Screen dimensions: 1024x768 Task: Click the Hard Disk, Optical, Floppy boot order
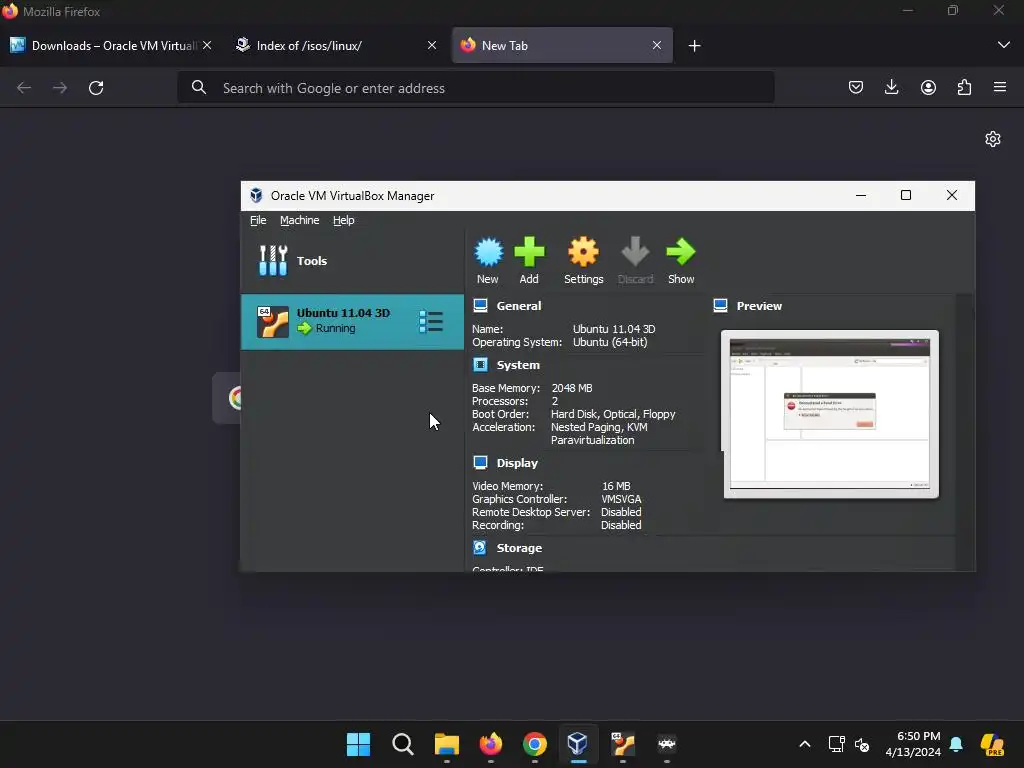(x=613, y=414)
